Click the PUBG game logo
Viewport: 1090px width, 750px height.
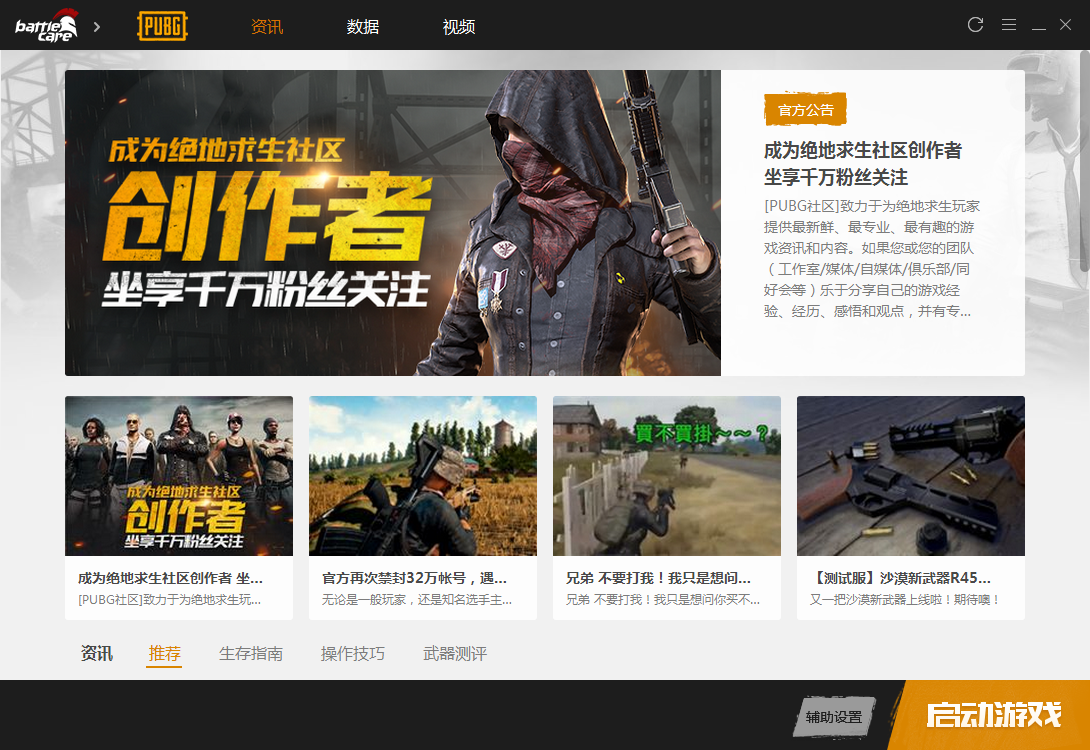click(x=163, y=26)
